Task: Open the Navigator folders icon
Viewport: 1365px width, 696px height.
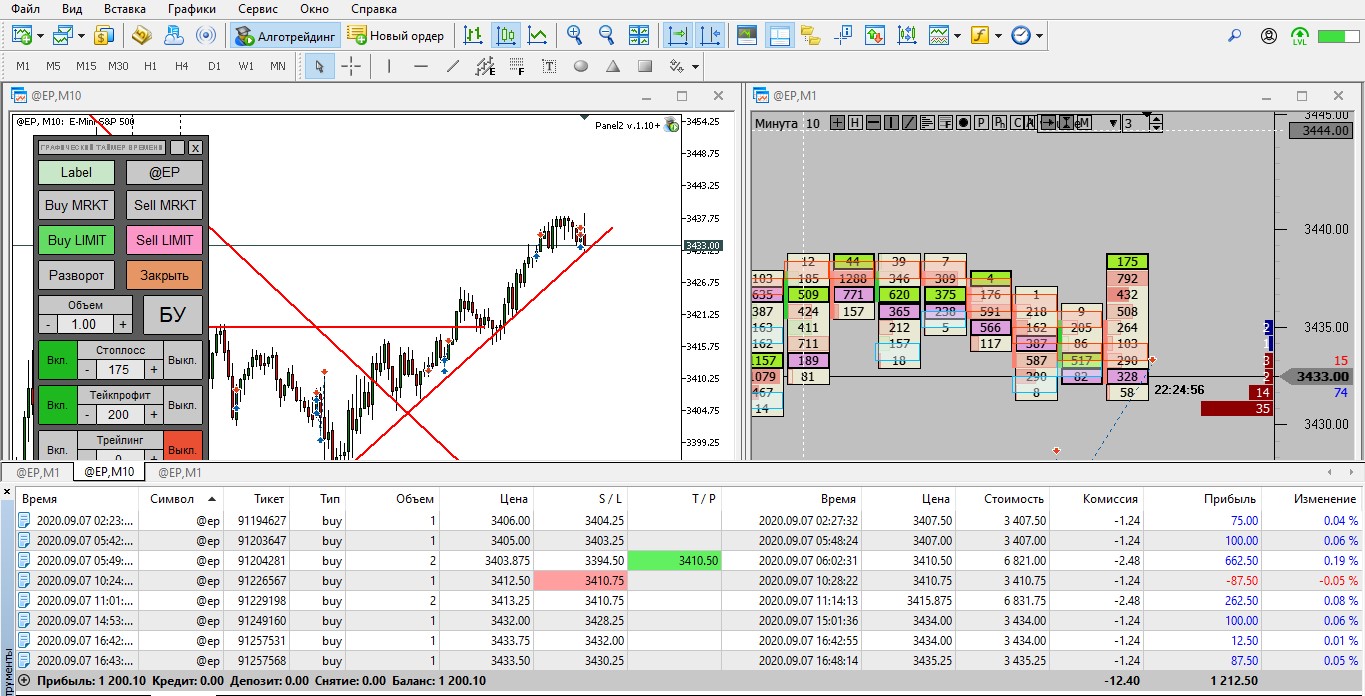Action: coord(810,35)
